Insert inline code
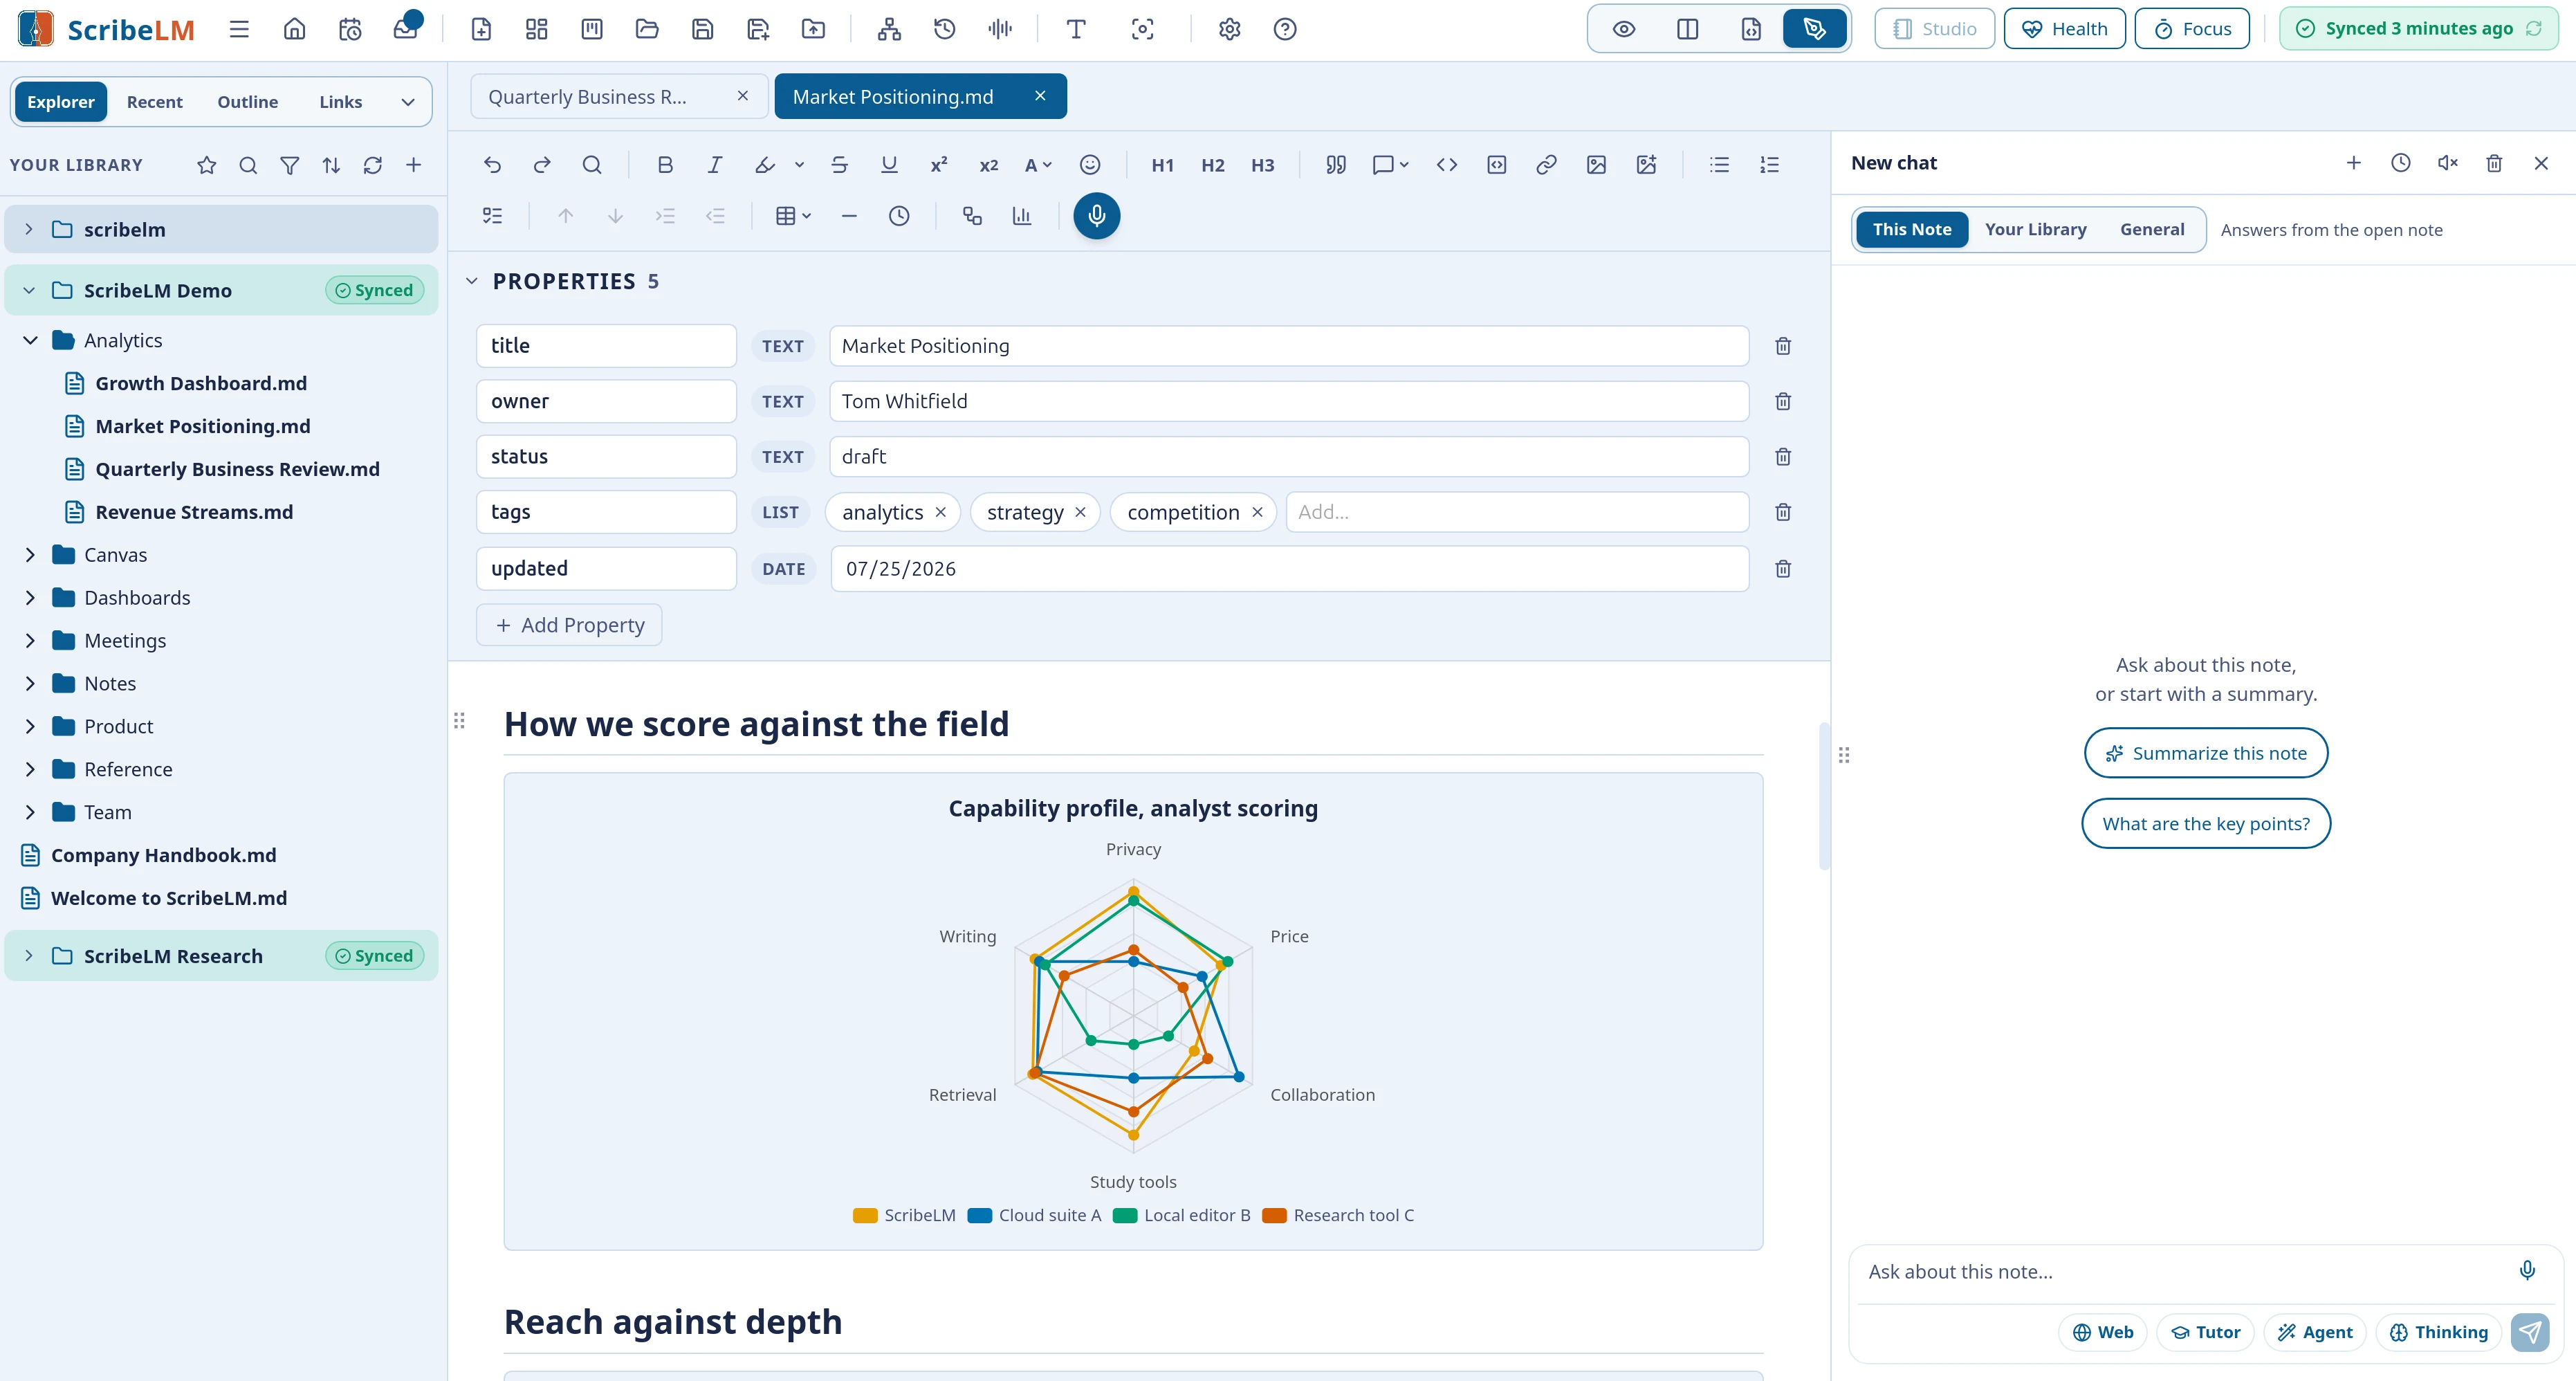This screenshot has width=2576, height=1381. pyautogui.click(x=1447, y=165)
